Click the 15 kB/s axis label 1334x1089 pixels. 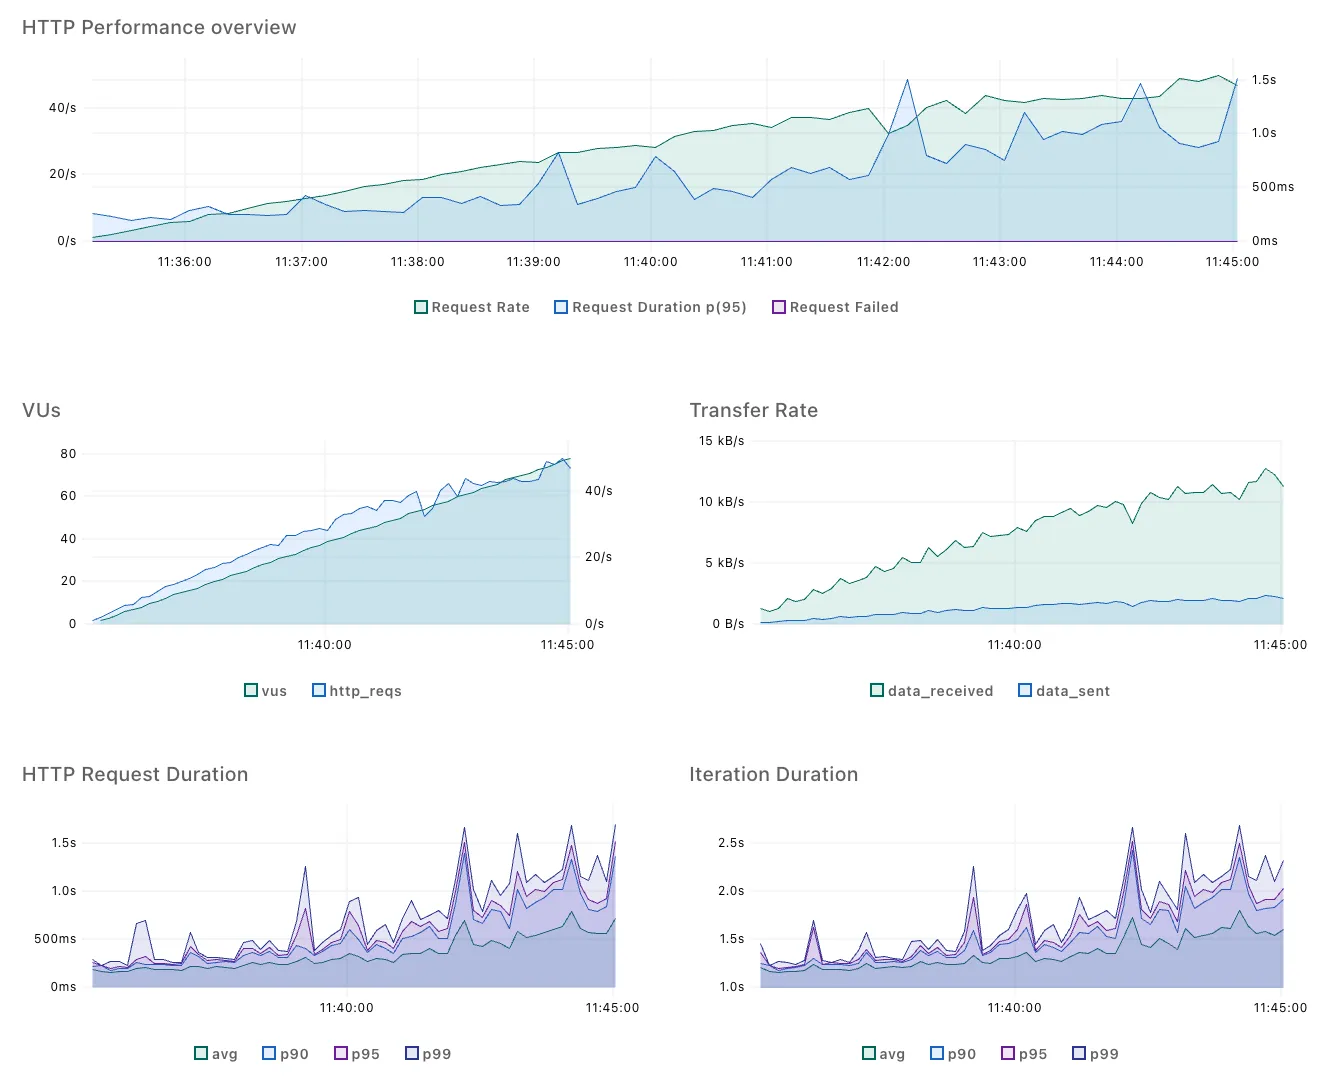pyautogui.click(x=722, y=441)
